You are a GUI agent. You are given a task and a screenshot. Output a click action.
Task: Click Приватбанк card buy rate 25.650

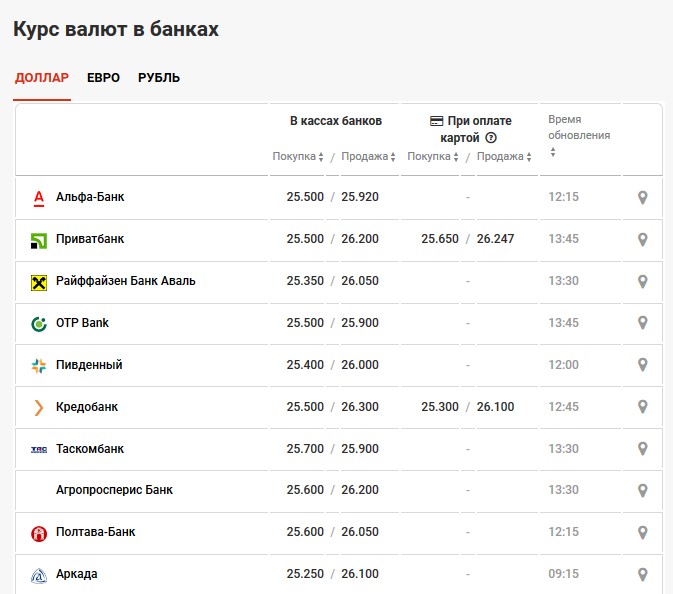click(440, 239)
